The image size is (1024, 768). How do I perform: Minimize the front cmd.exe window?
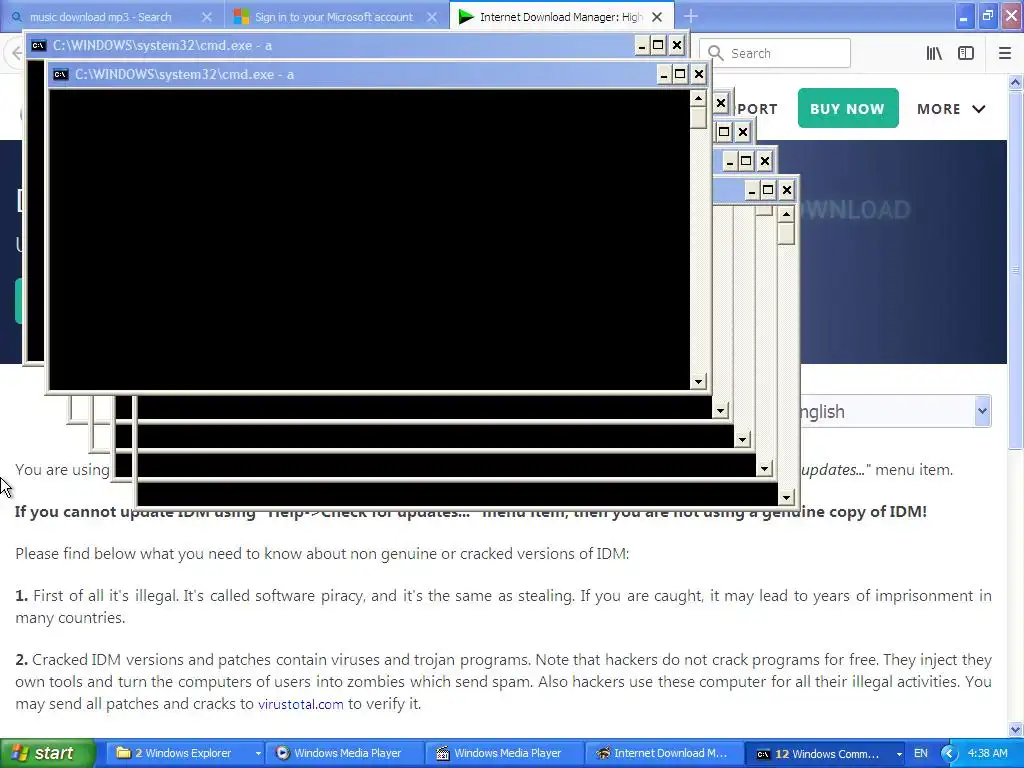click(x=664, y=74)
